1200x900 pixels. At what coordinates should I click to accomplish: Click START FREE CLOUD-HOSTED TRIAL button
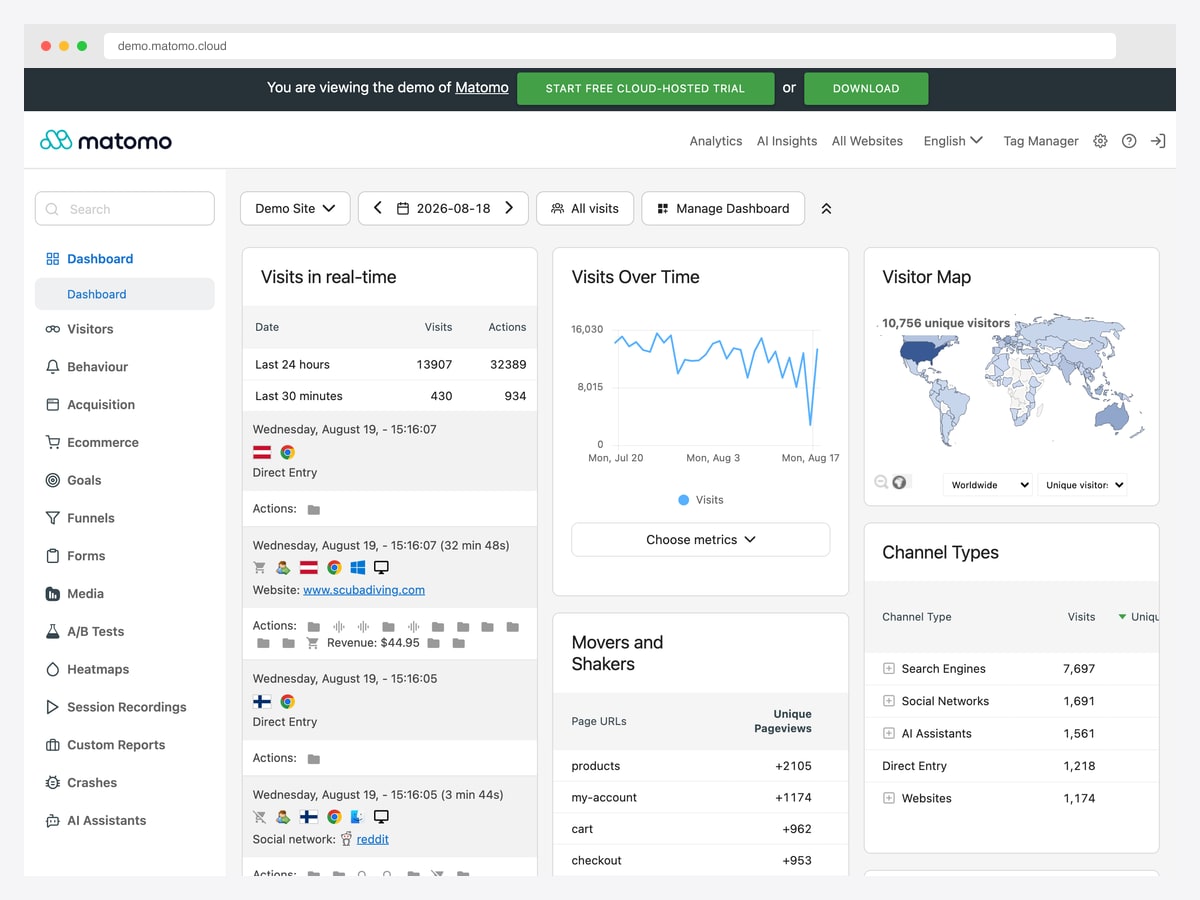pyautogui.click(x=645, y=88)
